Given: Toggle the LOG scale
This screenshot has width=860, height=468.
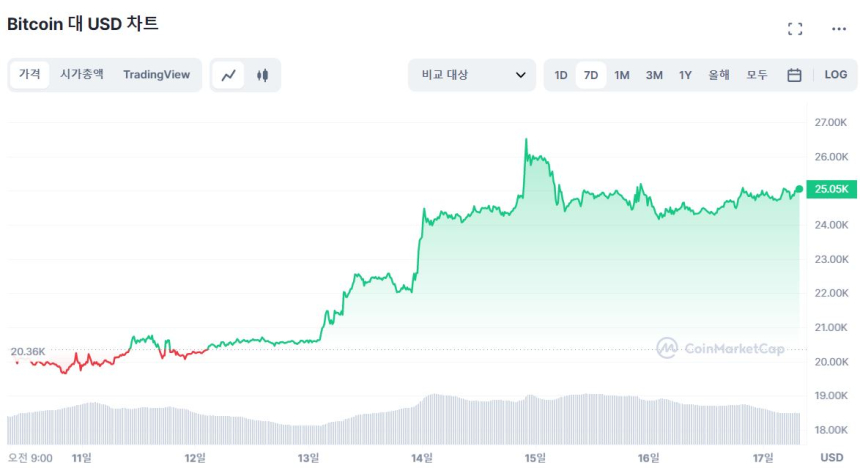Looking at the screenshot, I should tap(835, 75).
